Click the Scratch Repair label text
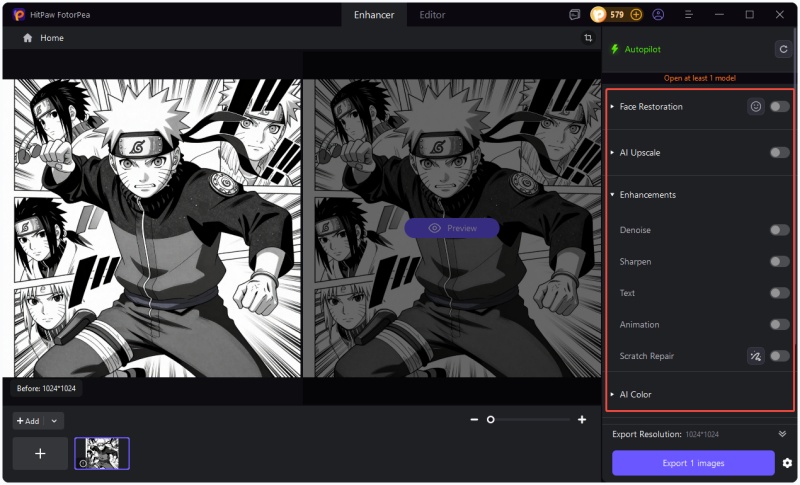 pos(646,356)
